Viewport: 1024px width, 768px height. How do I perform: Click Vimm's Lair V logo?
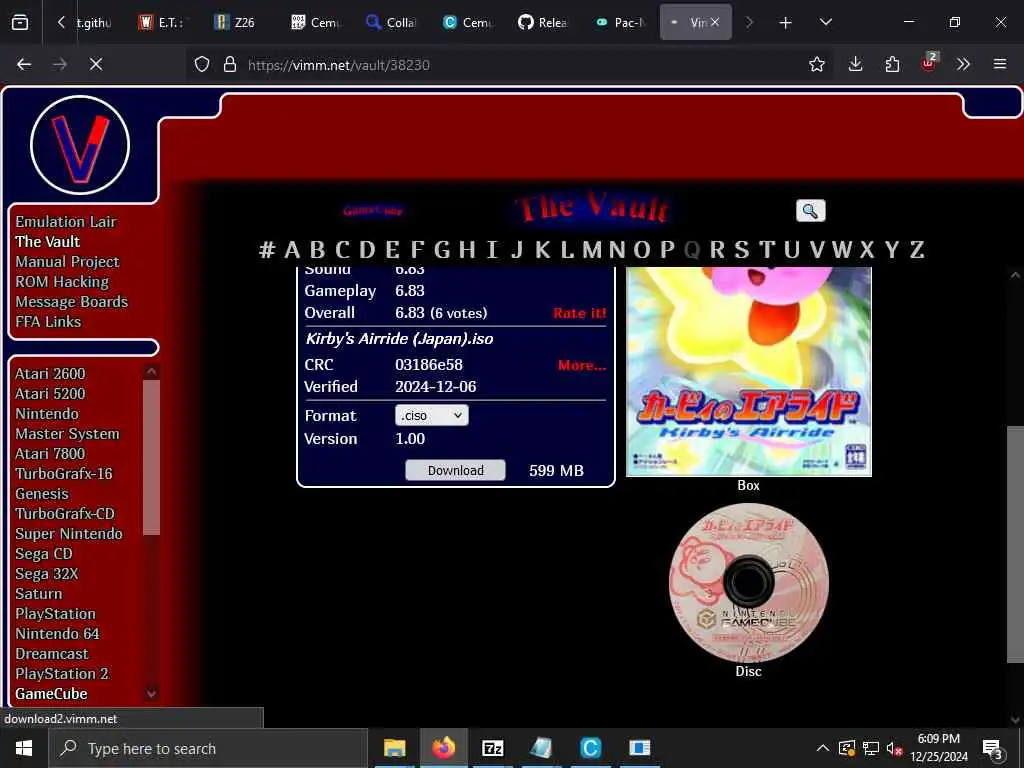80,145
